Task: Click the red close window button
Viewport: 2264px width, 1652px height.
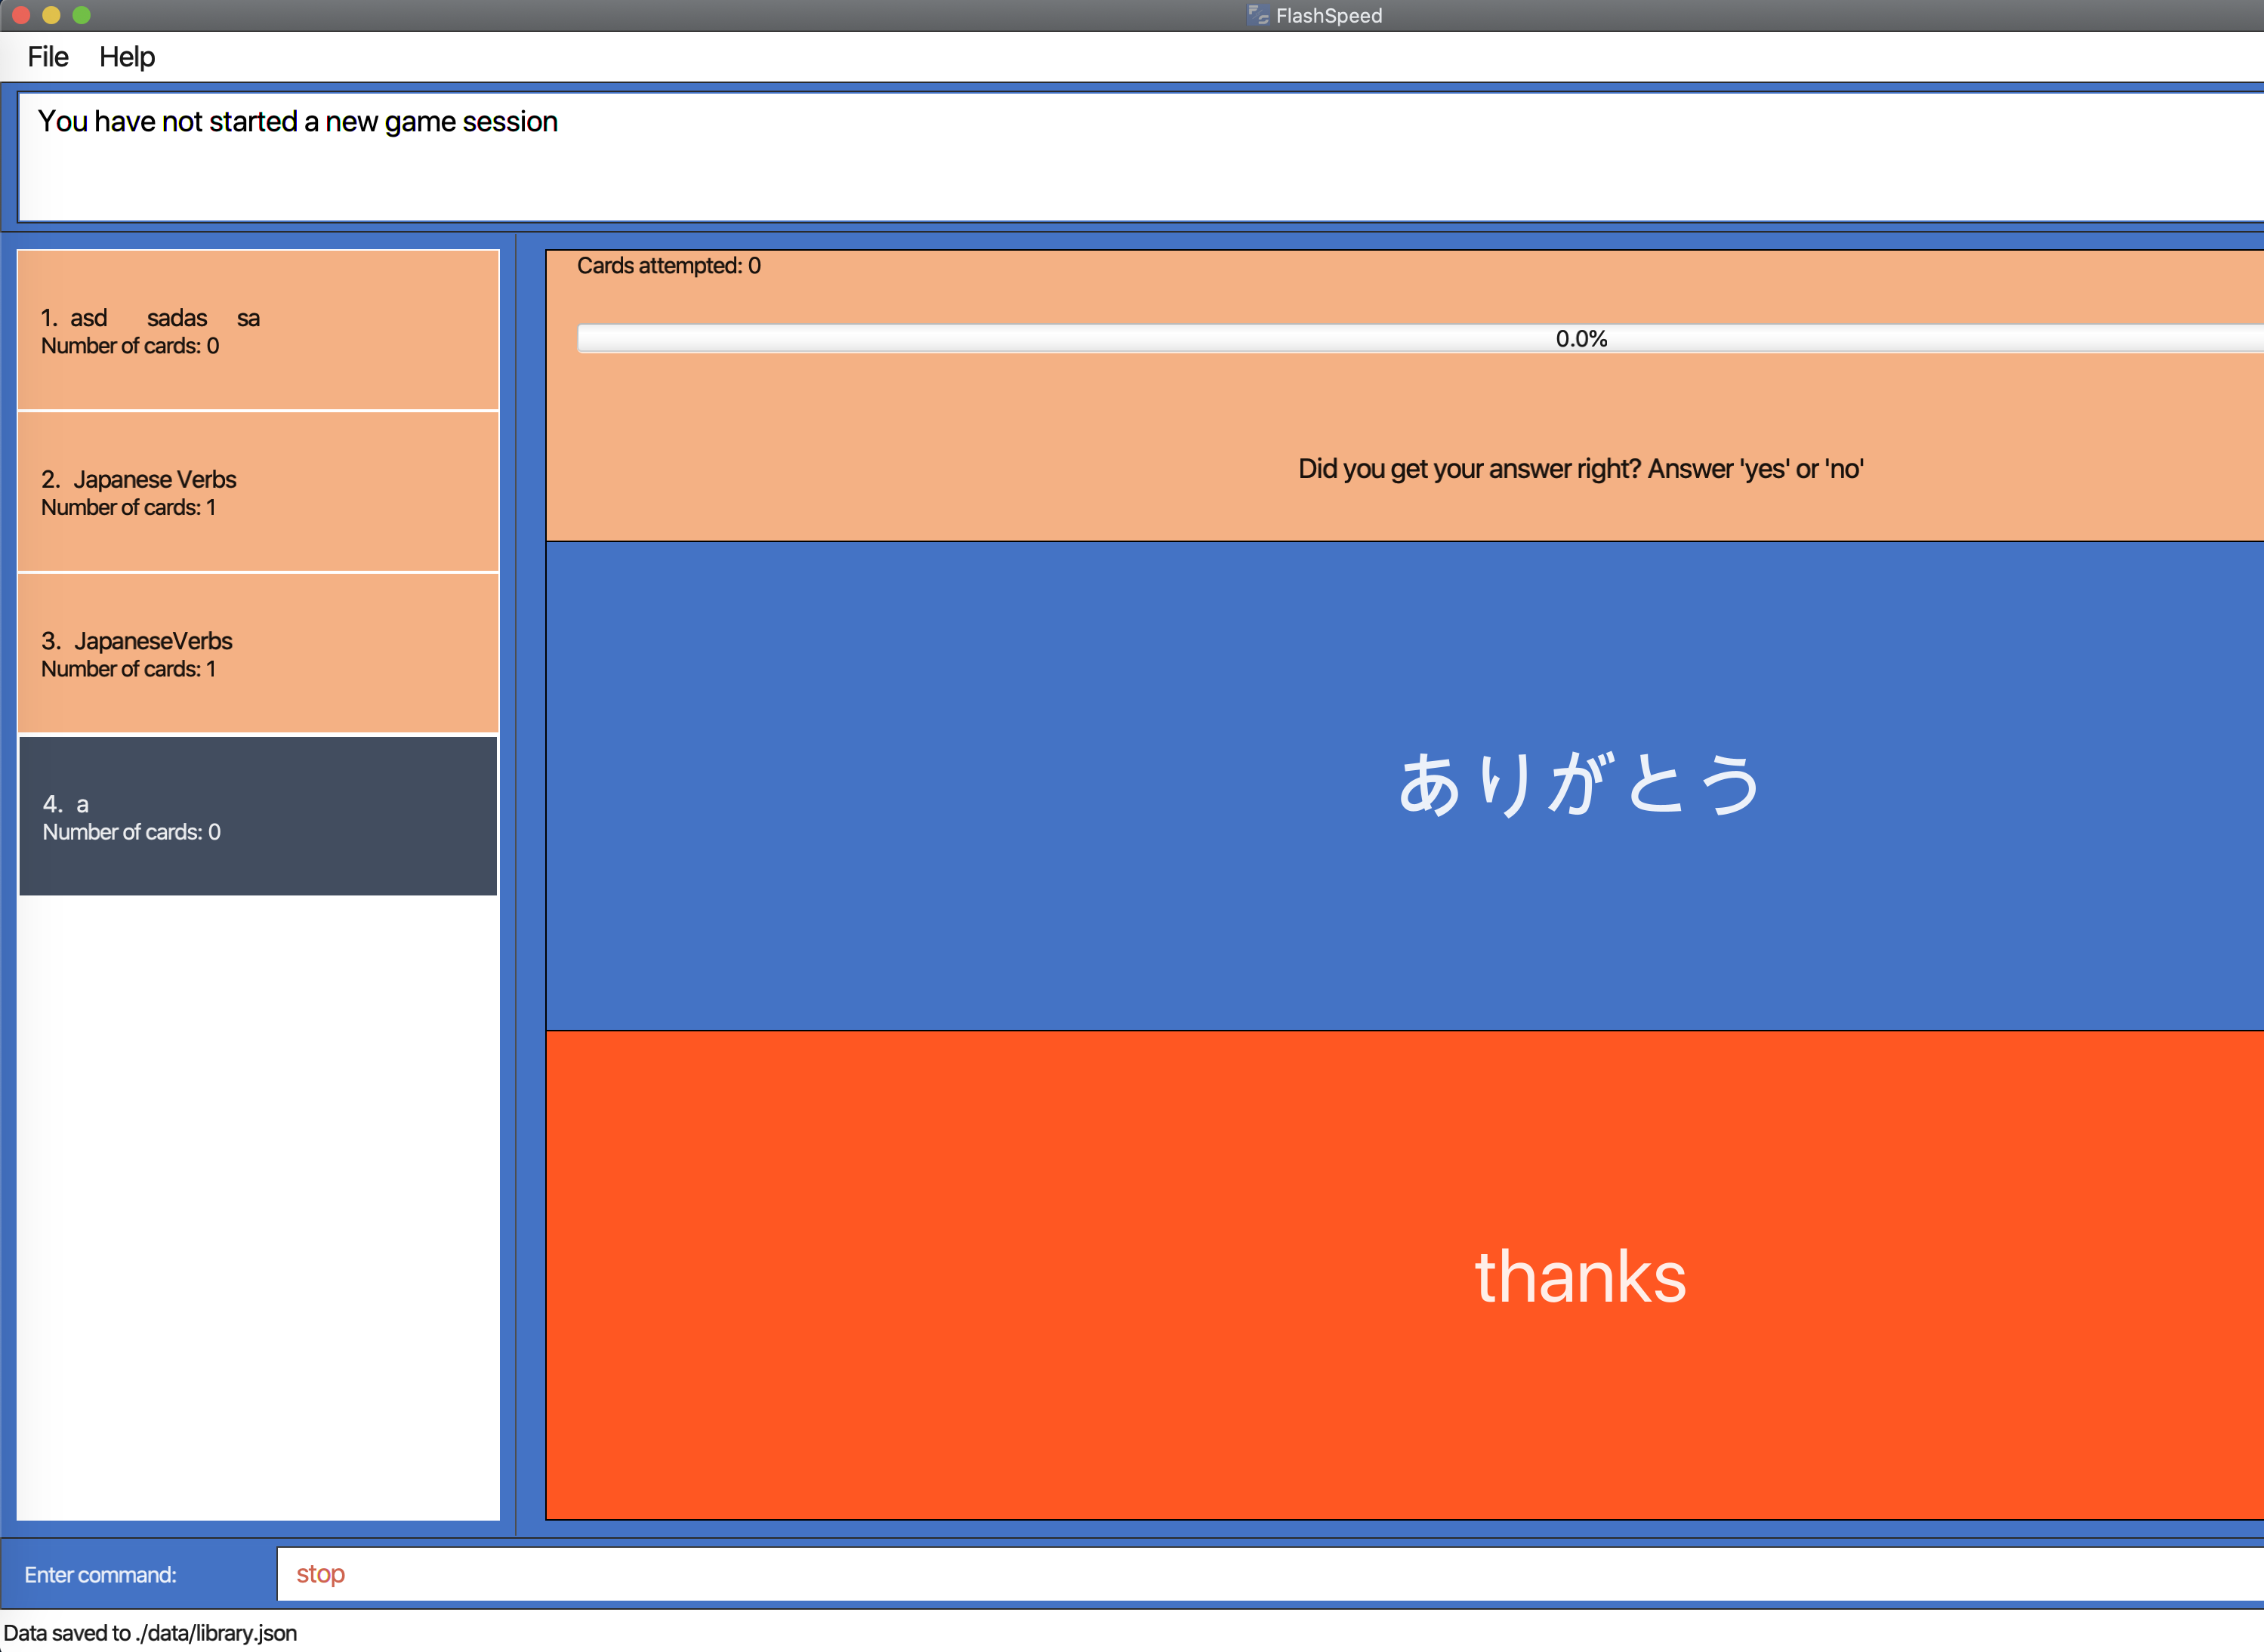Action: click(21, 15)
